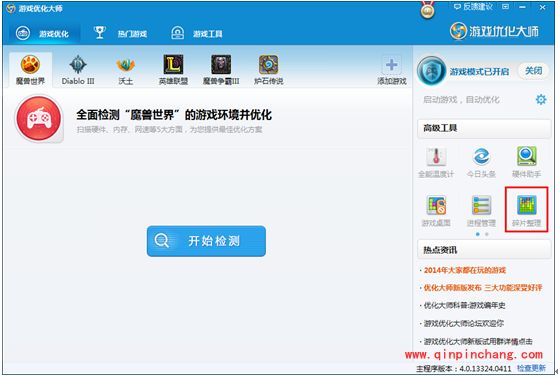Go to first page of 高级工具 dots
The height and width of the screenshot is (376, 558).
tap(478, 234)
